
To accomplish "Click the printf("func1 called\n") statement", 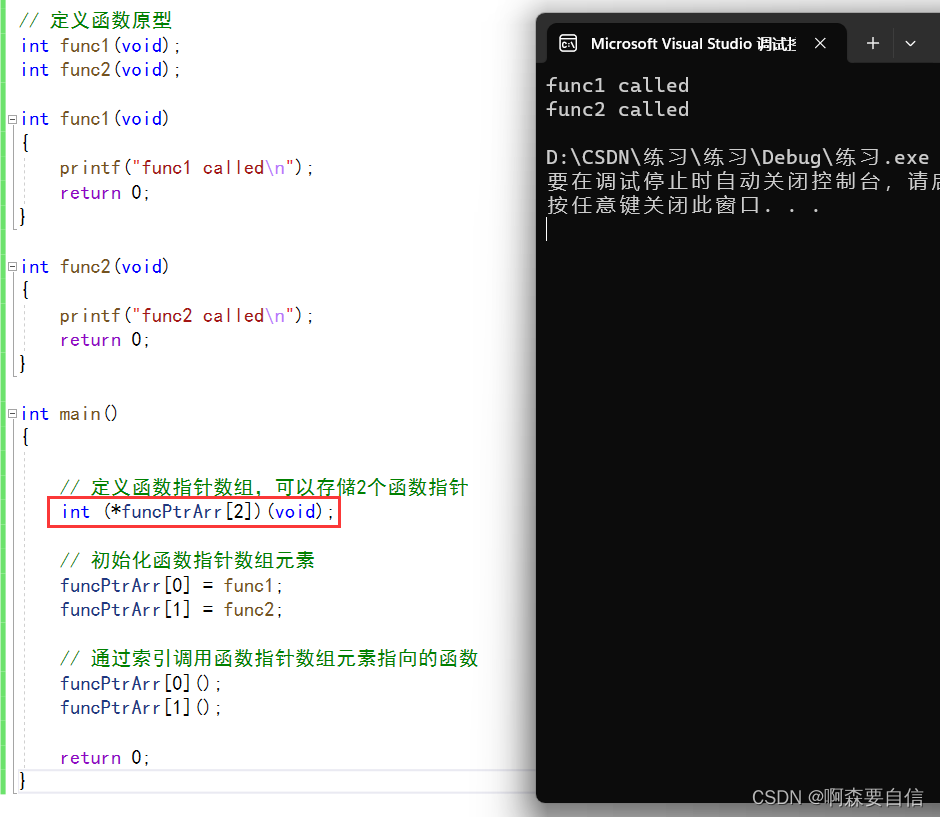I will pos(186,168).
